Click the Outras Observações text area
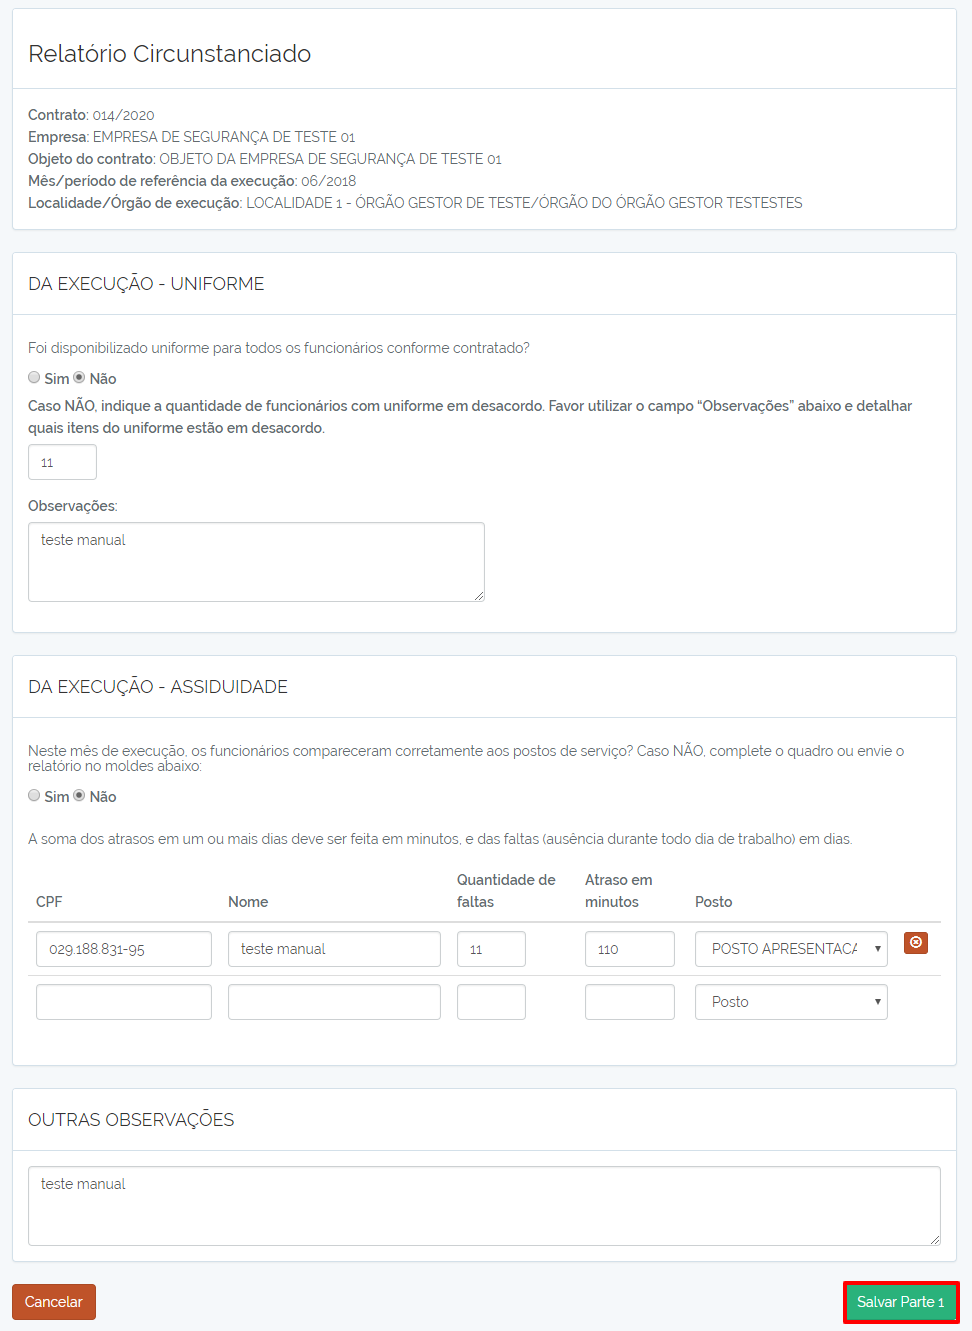This screenshot has height=1331, width=972. [484, 1206]
